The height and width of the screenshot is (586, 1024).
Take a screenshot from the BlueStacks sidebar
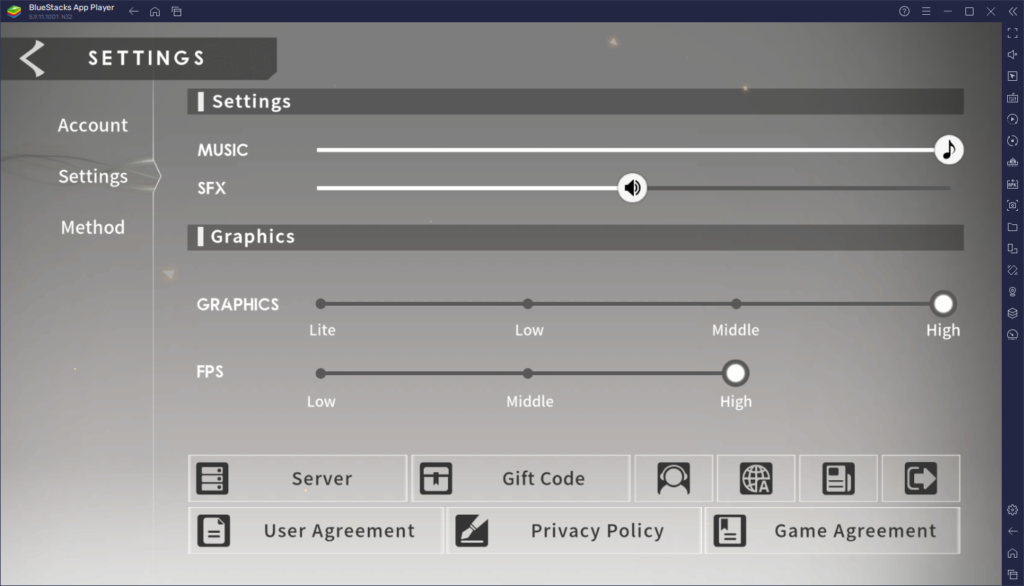pos(1012,203)
